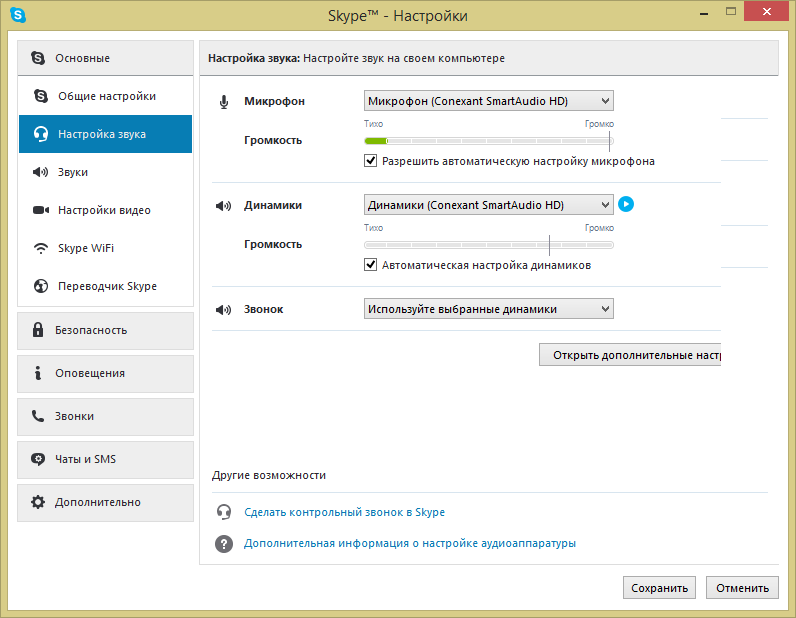This screenshot has height=618, width=796.
Task: Open the Основные section
Action: point(106,58)
